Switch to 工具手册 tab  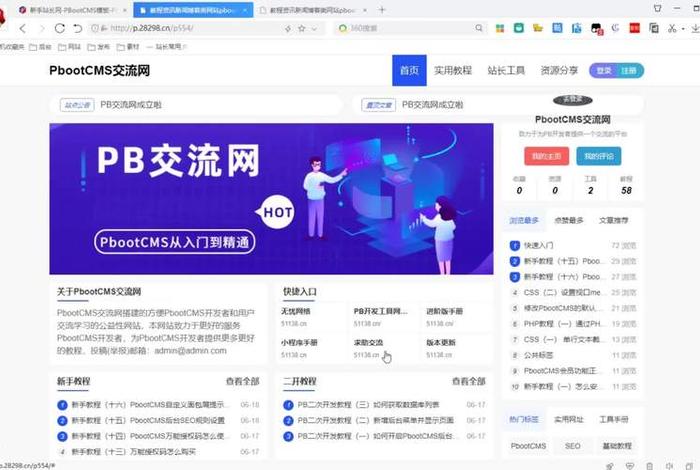tap(613, 420)
